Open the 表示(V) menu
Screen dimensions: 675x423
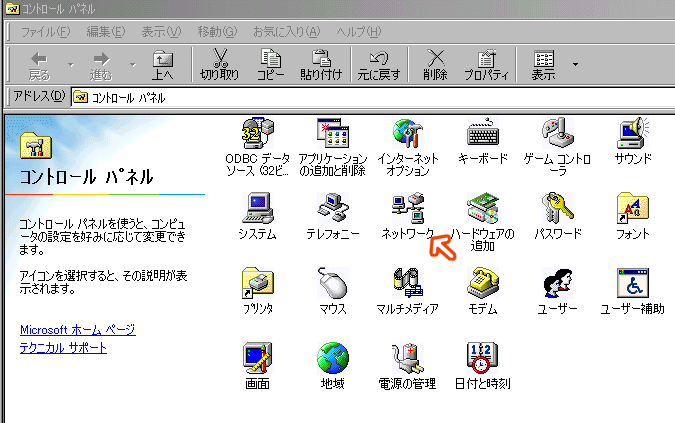tap(161, 32)
